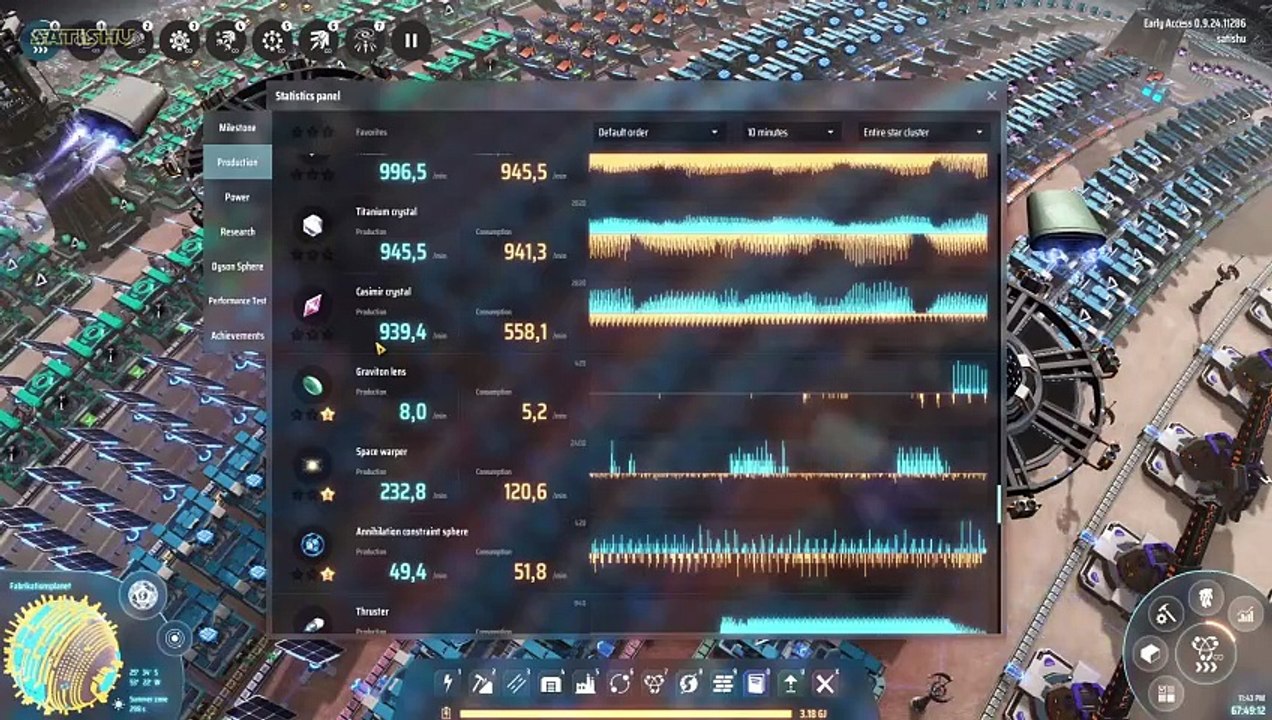
Task: Activate the Dismantle X icon in build bar
Action: pyautogui.click(x=825, y=683)
